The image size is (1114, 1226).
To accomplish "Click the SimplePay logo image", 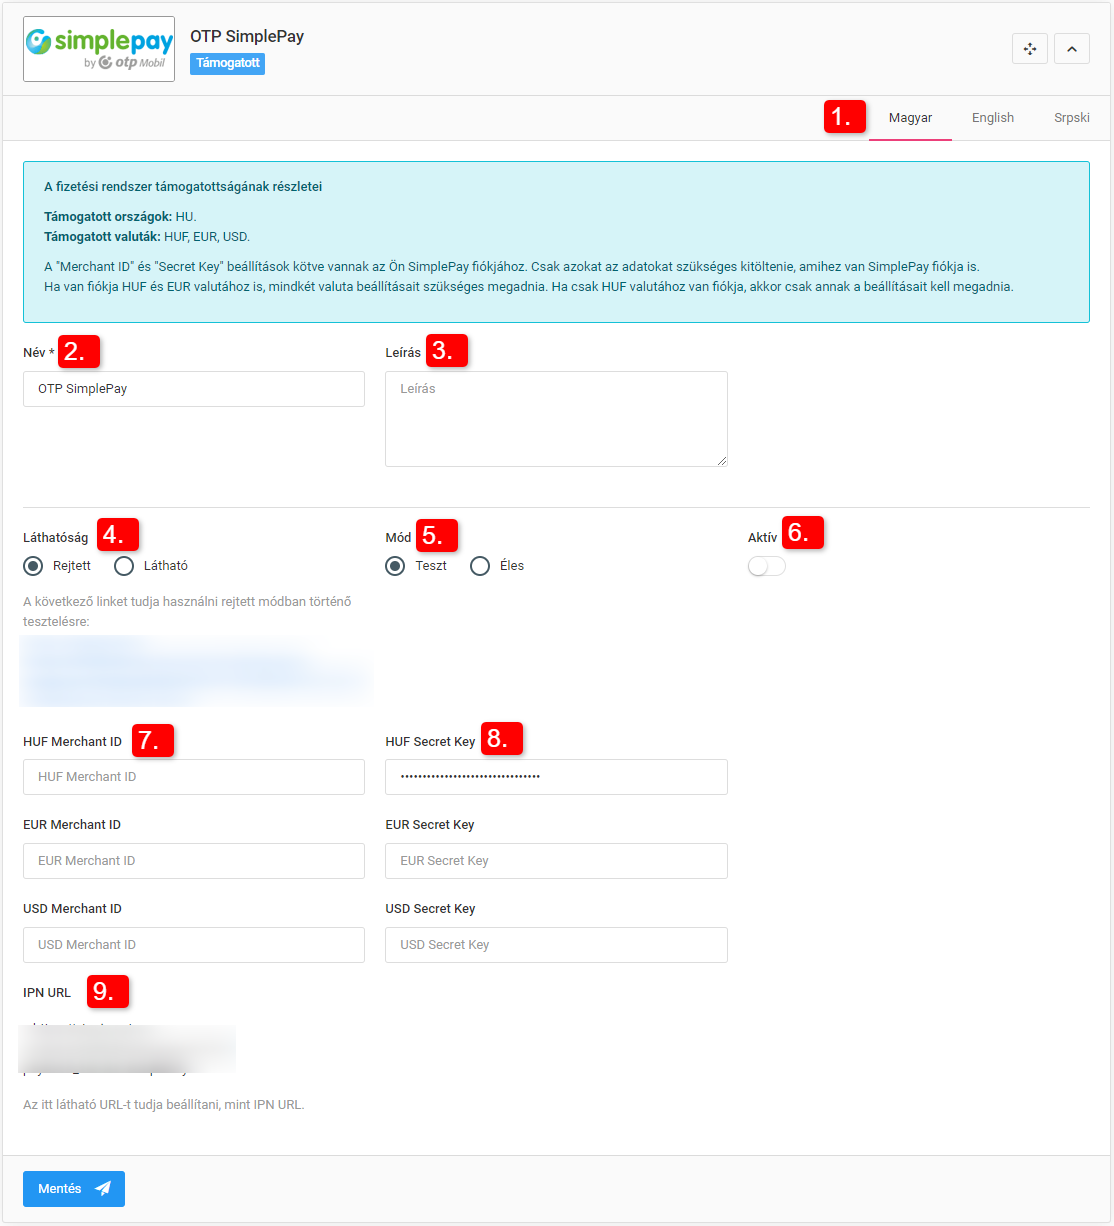I will 99,49.
